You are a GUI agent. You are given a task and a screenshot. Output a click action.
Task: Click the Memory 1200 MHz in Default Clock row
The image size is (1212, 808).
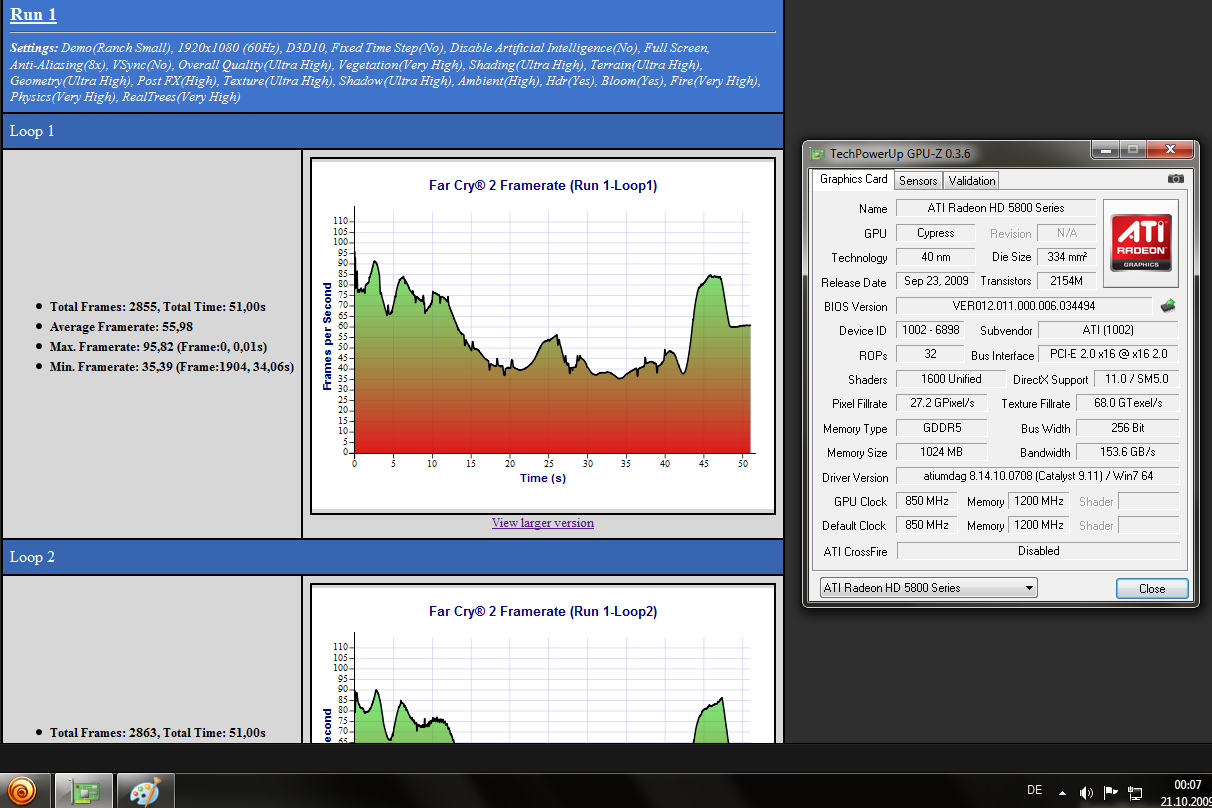(x=1040, y=525)
